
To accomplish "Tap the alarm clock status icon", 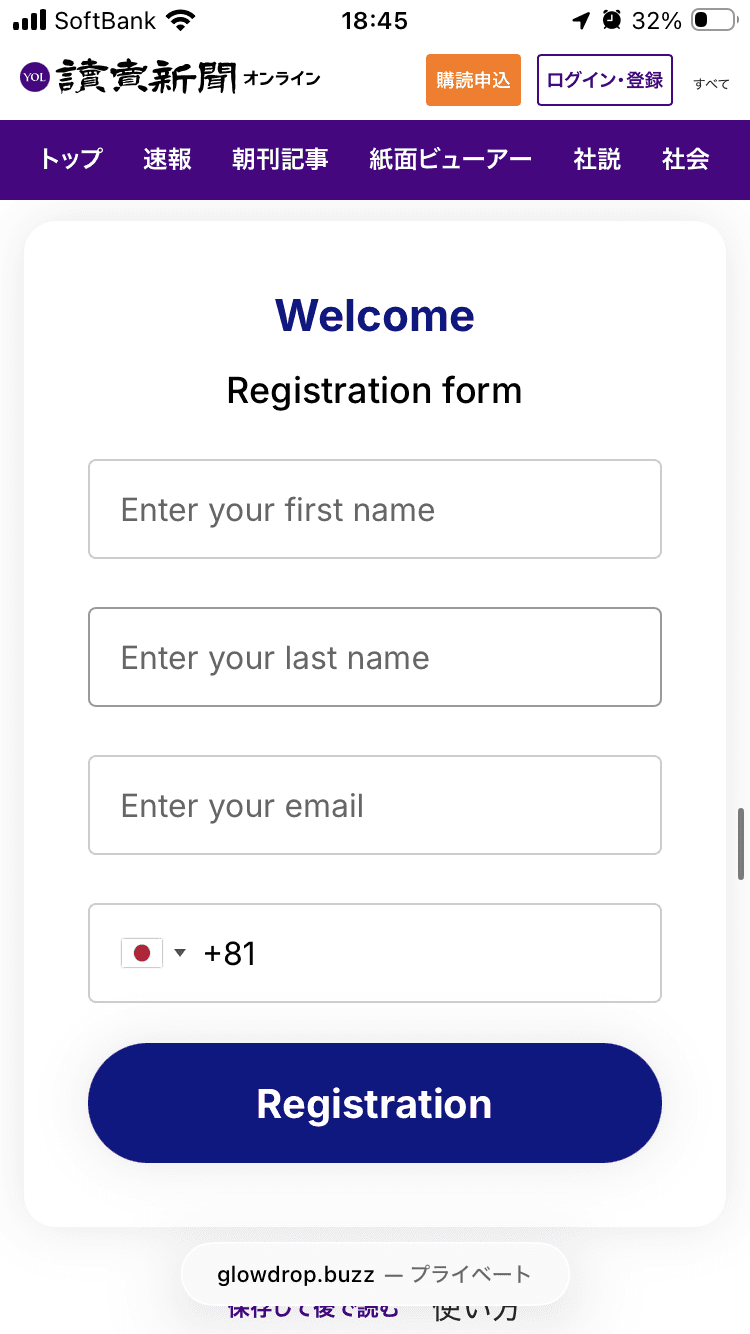I will [612, 20].
